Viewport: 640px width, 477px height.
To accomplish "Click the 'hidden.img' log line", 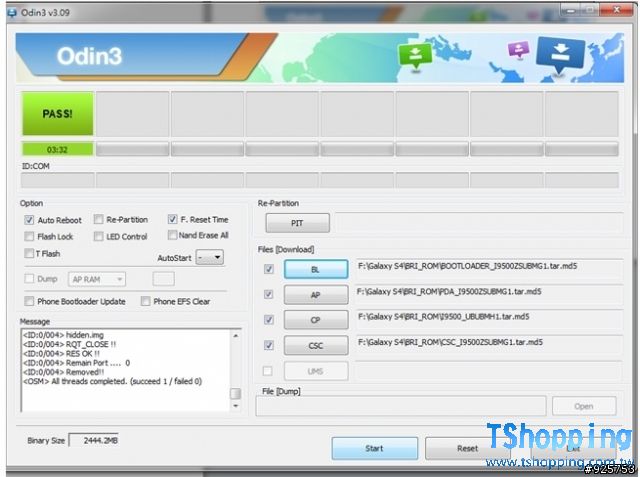I will click(63, 335).
